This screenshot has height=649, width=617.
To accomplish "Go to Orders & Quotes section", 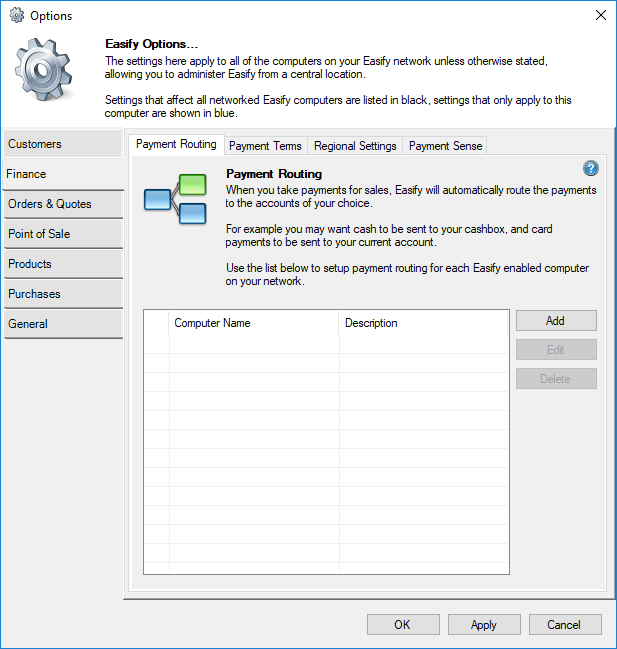I will [x=63, y=204].
